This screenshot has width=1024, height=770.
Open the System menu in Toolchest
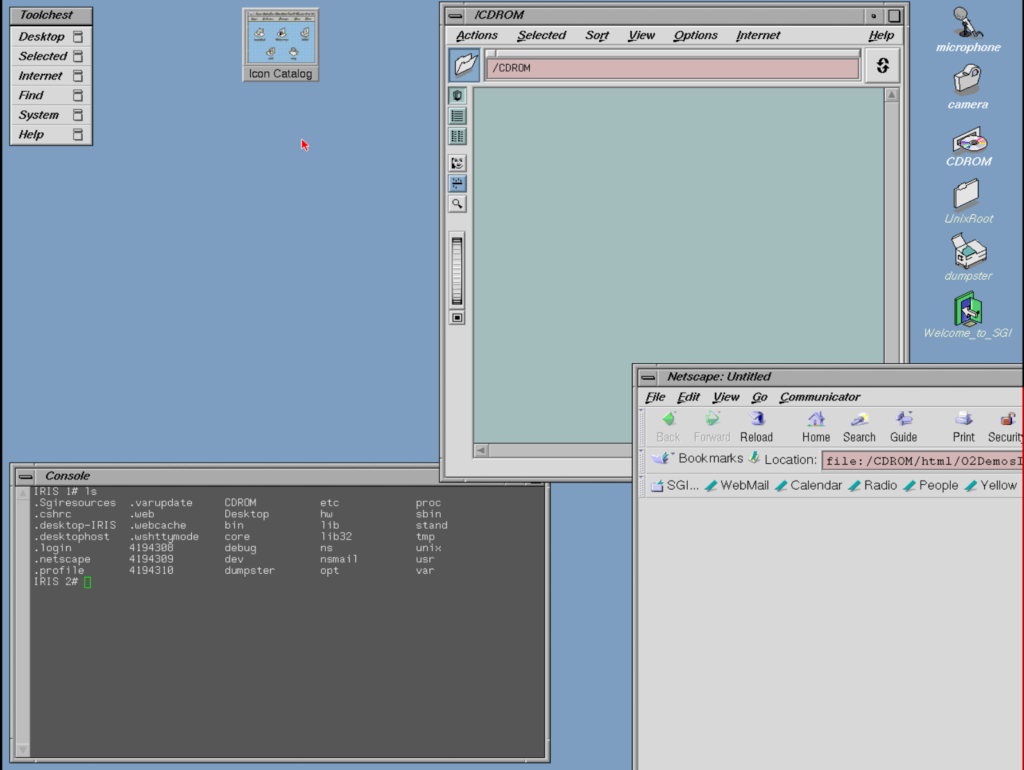tap(51, 115)
